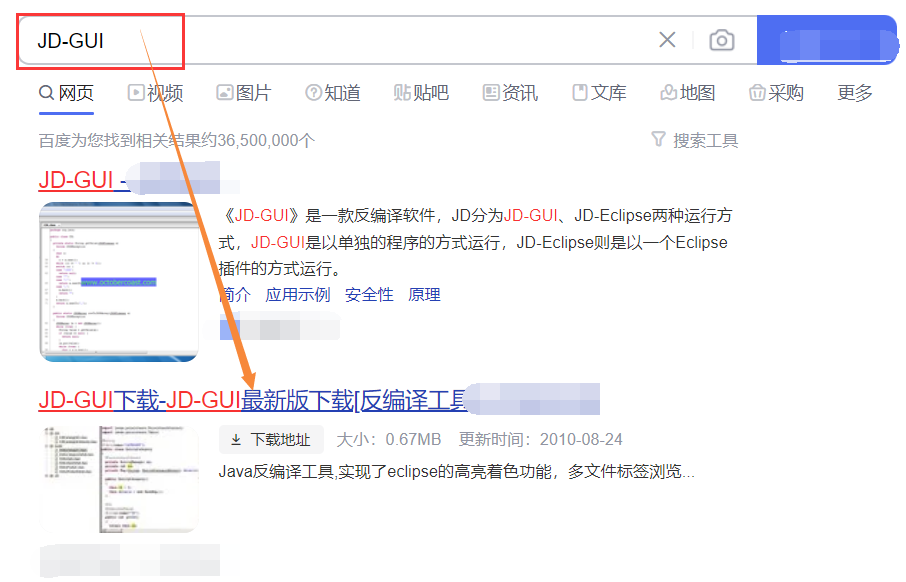Click the download arrow icon in 下载地址
This screenshot has height=582, width=906.
pos(236,440)
